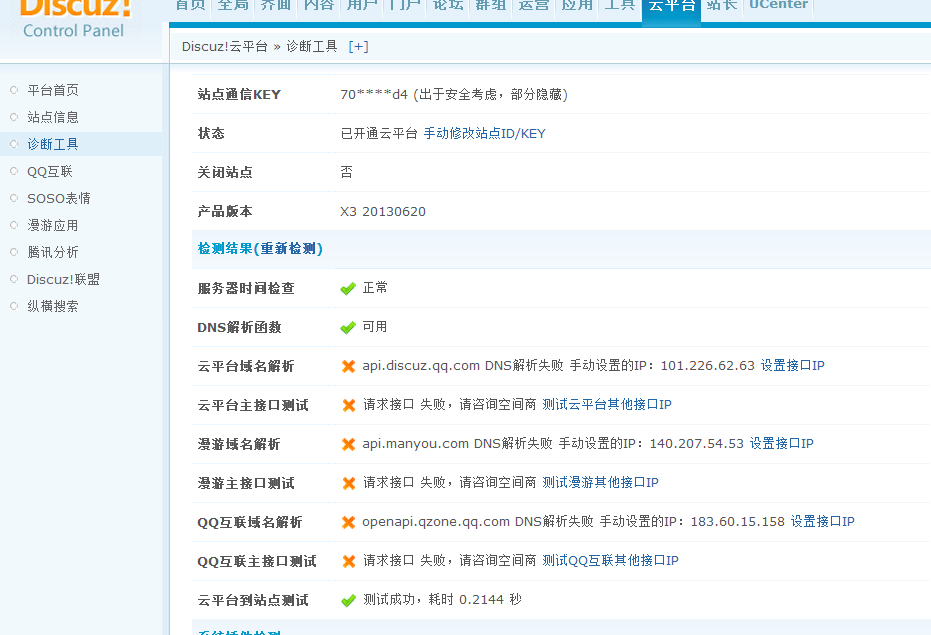Open 平台首页 in the sidebar
Viewport: 931px width, 635px height.
pos(53,90)
